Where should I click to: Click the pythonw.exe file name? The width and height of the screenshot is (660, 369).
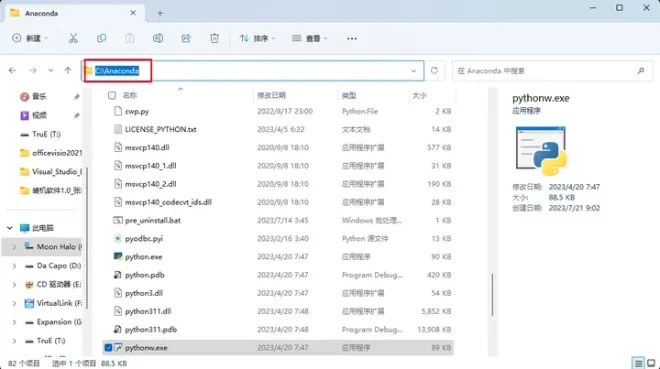[146, 348]
